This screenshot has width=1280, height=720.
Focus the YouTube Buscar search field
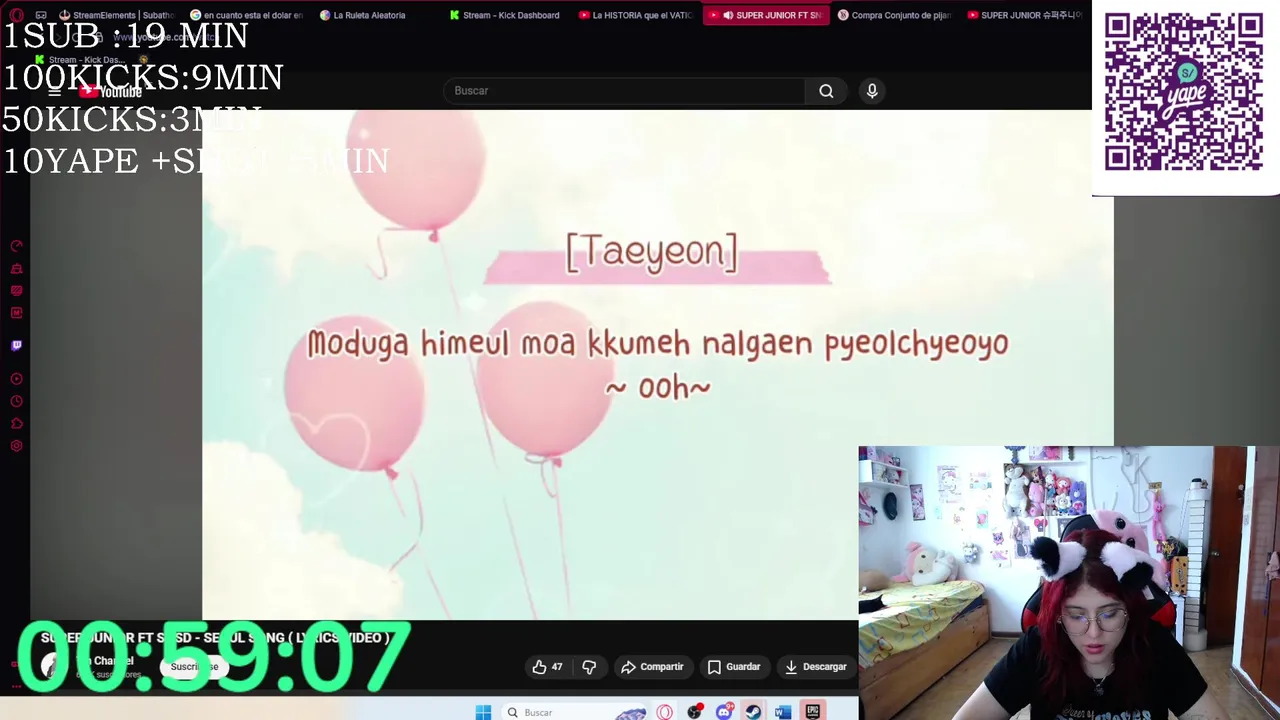(624, 91)
